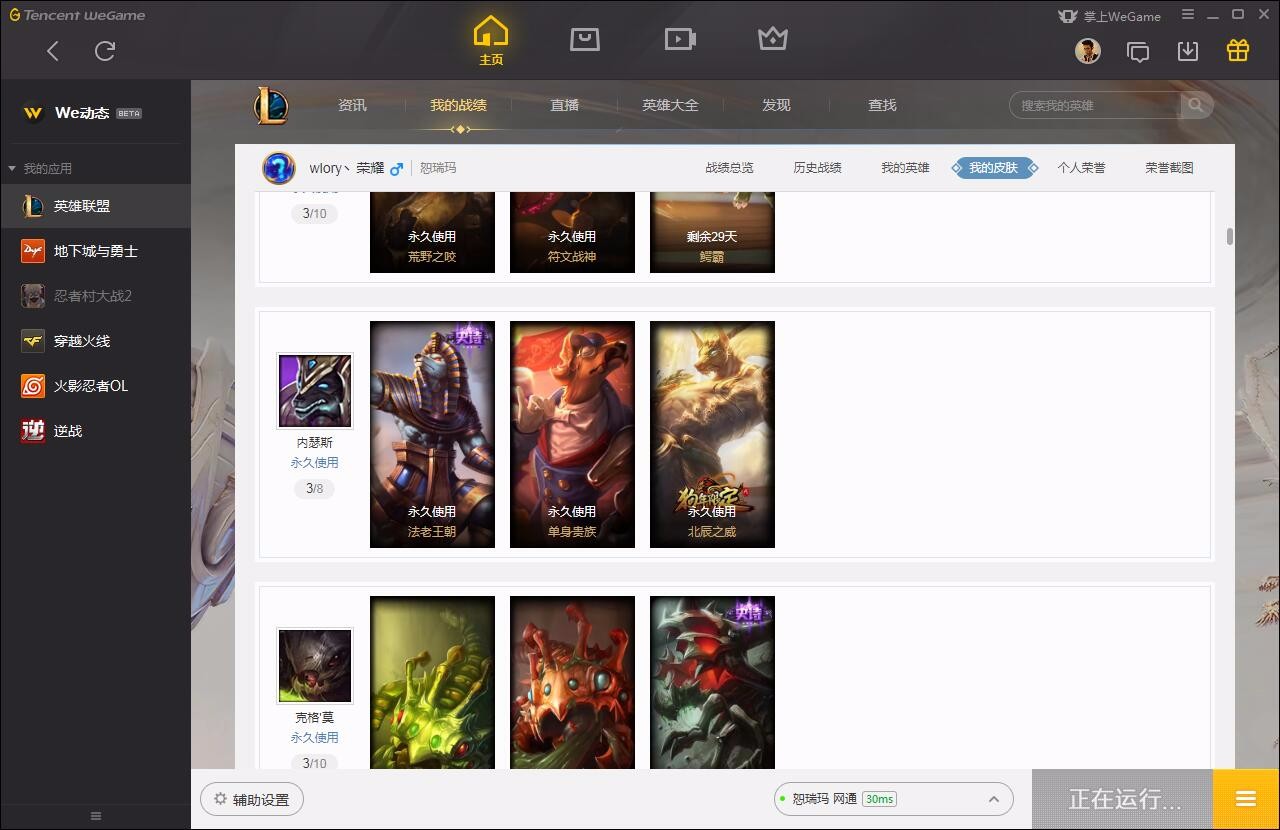Switch to 我的英雄 sub-tab

tap(905, 168)
